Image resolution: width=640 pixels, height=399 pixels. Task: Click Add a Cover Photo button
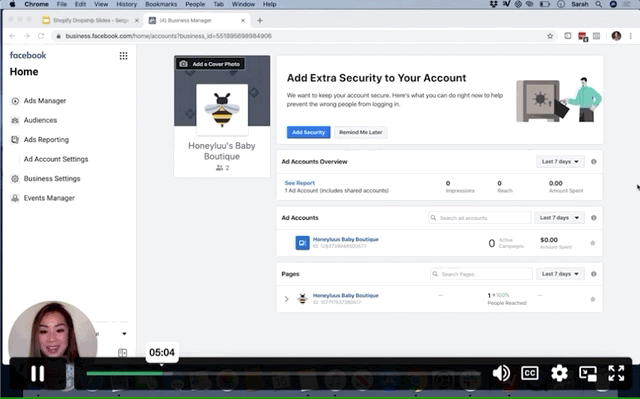pyautogui.click(x=211, y=64)
